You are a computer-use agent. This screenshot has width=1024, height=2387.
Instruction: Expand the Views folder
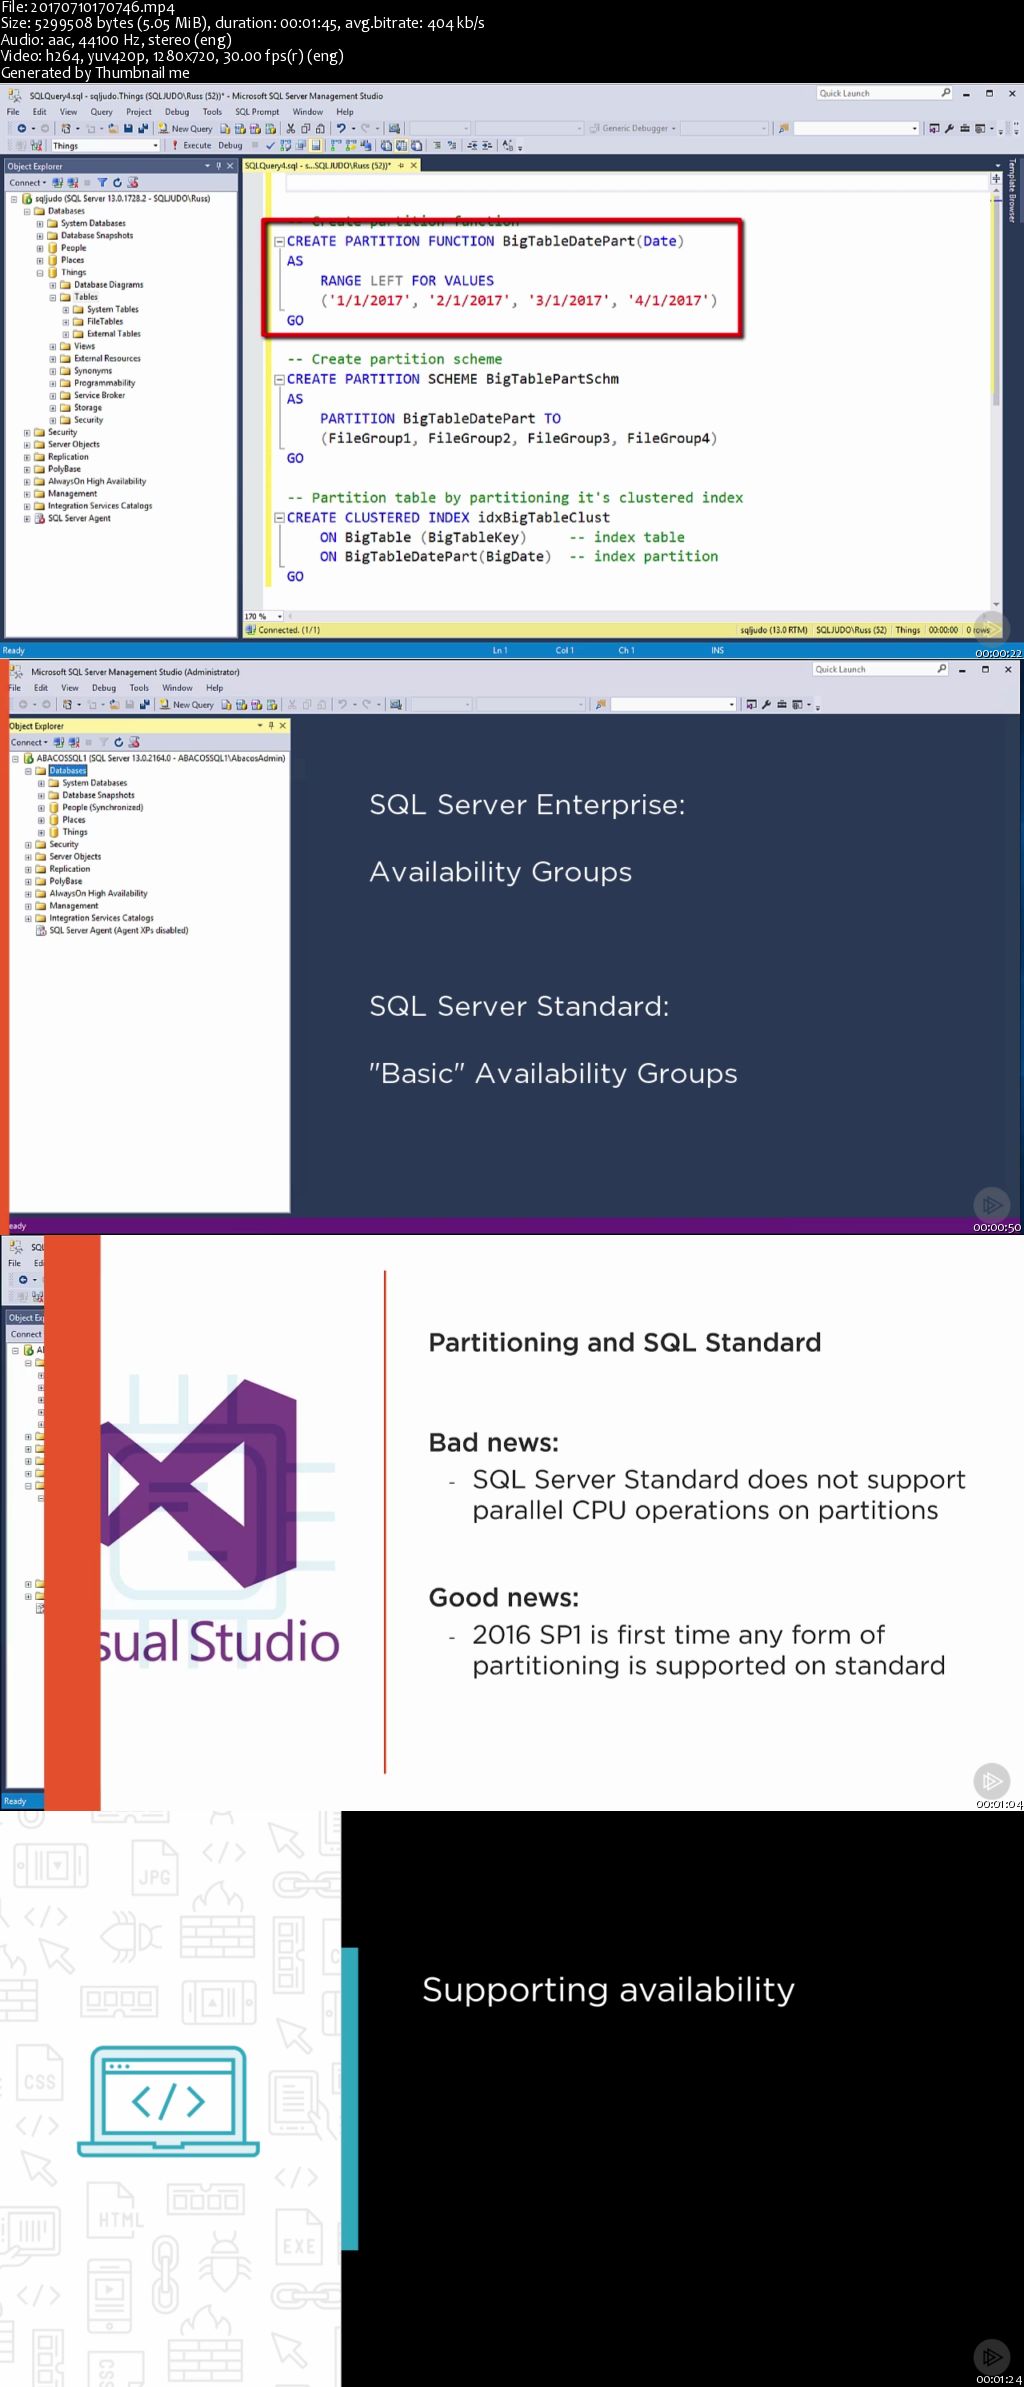click(x=53, y=346)
